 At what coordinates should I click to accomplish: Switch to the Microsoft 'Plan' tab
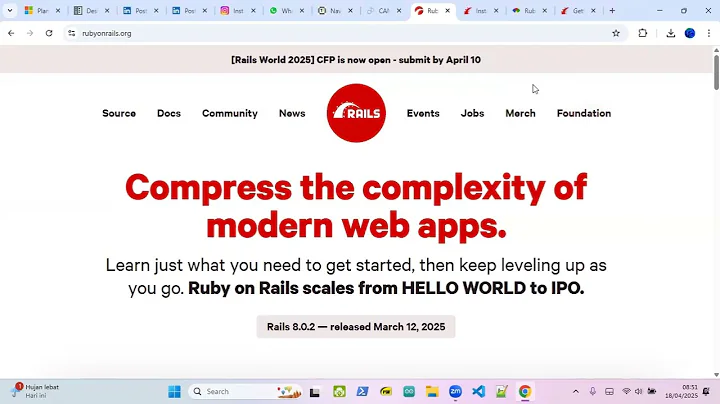tap(41, 11)
